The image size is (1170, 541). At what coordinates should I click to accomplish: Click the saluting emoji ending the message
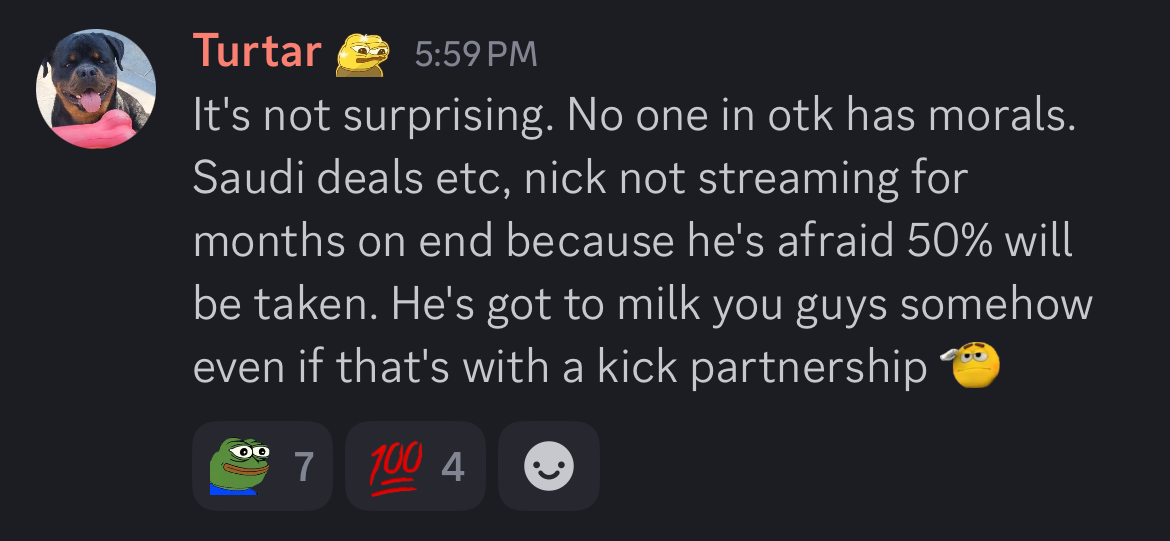click(x=971, y=364)
